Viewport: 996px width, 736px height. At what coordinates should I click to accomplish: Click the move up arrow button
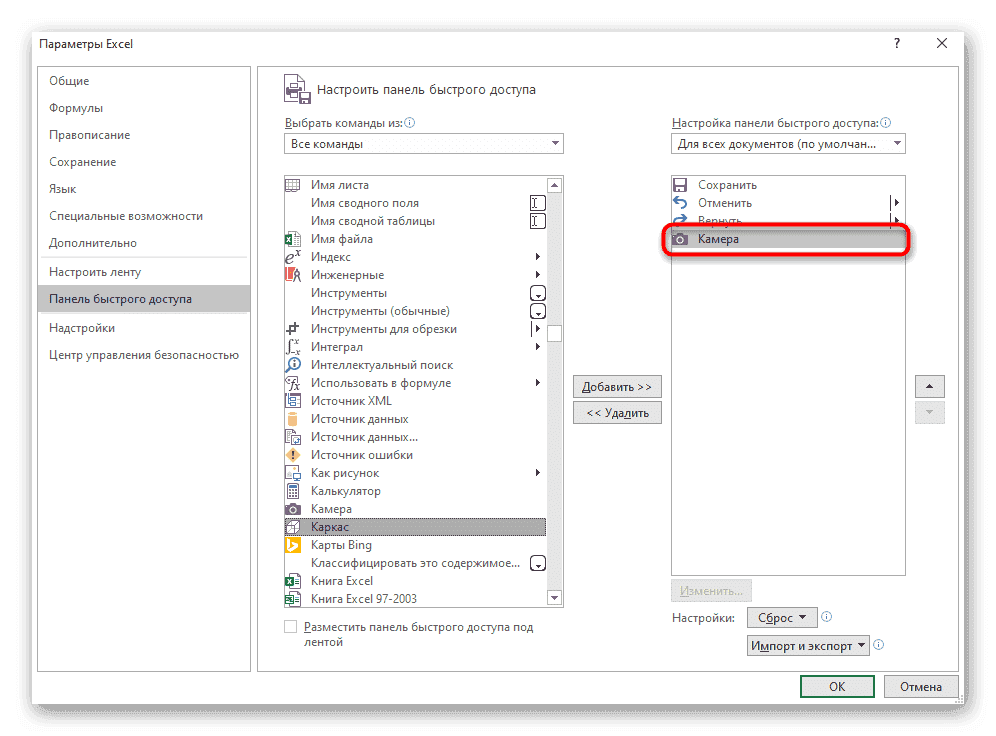coord(929,387)
